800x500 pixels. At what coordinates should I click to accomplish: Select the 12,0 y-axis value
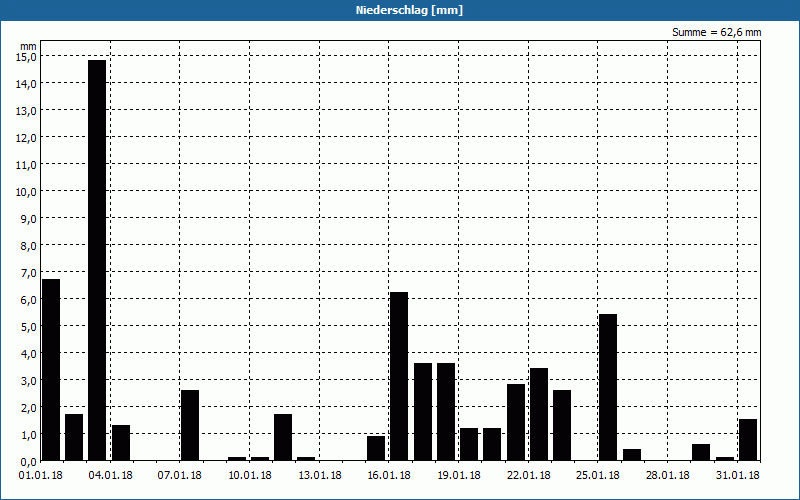[x=26, y=137]
